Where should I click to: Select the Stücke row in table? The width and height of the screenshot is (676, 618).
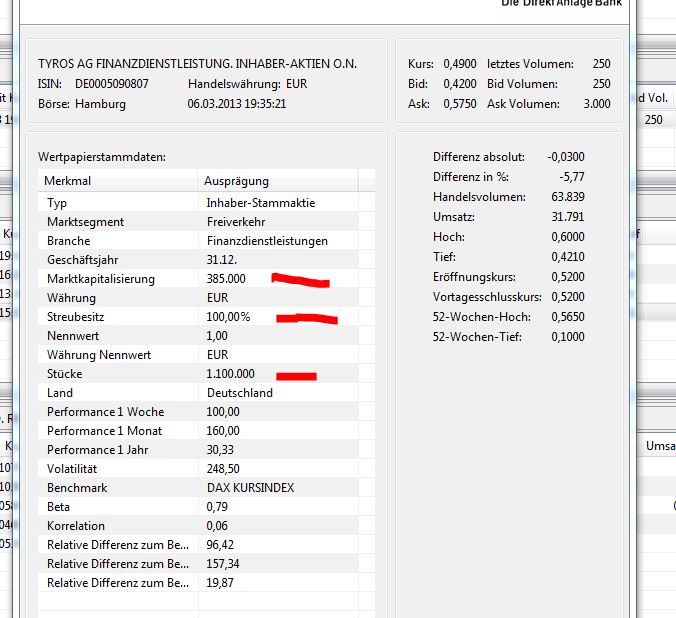click(64, 374)
